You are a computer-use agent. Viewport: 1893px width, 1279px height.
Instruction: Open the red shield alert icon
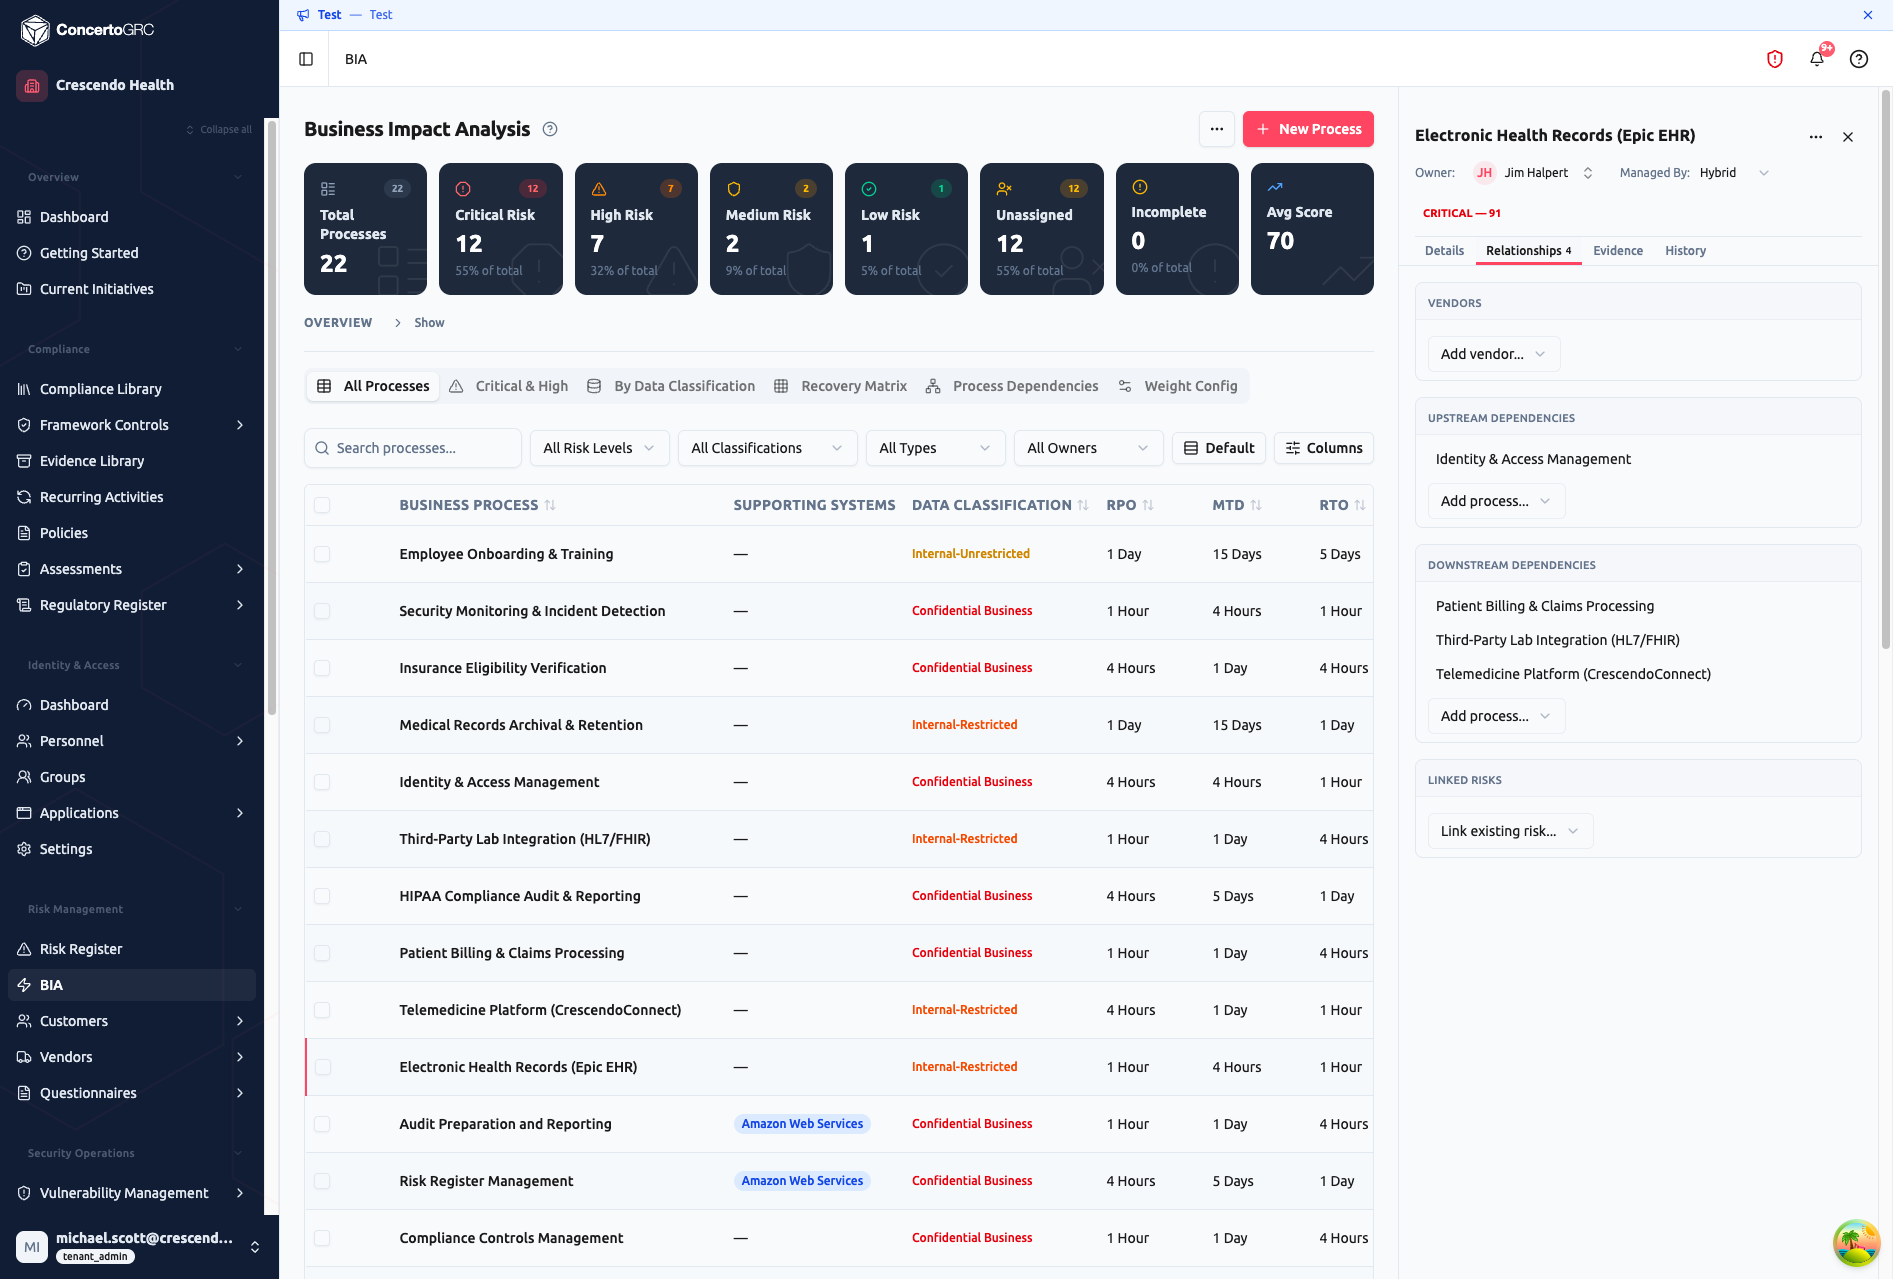(1775, 59)
